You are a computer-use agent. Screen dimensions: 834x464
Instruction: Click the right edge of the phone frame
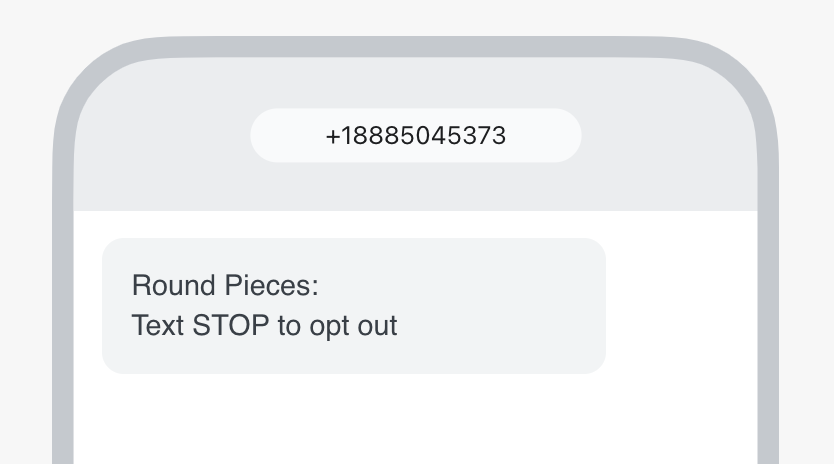click(768, 300)
